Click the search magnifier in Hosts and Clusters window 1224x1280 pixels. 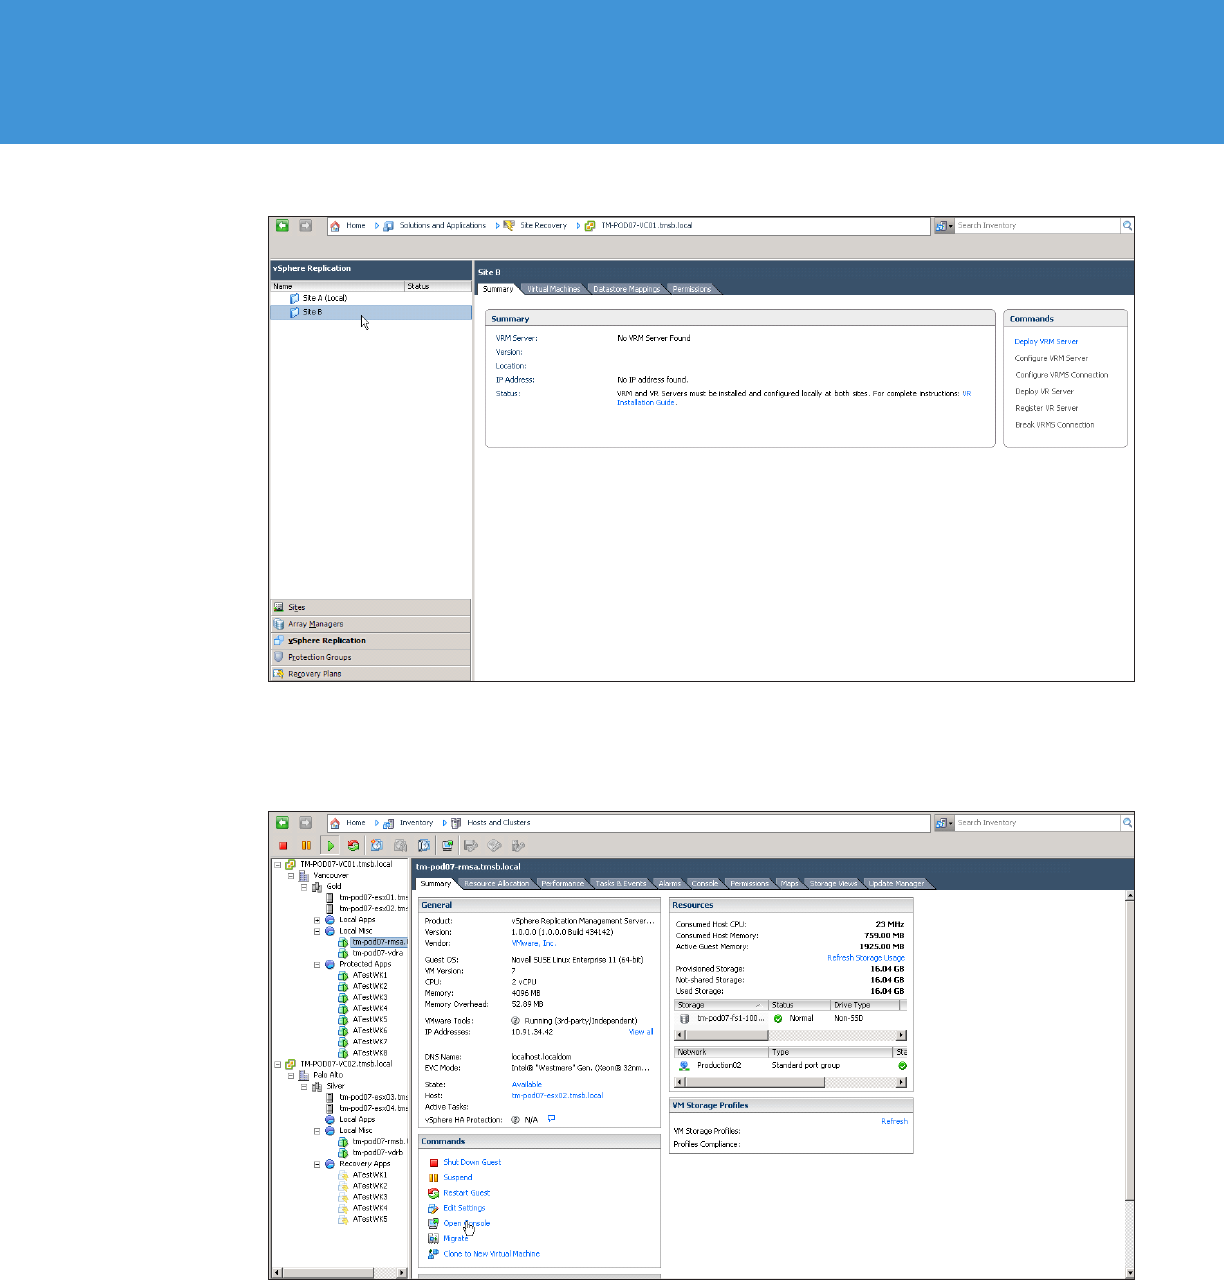point(1127,823)
